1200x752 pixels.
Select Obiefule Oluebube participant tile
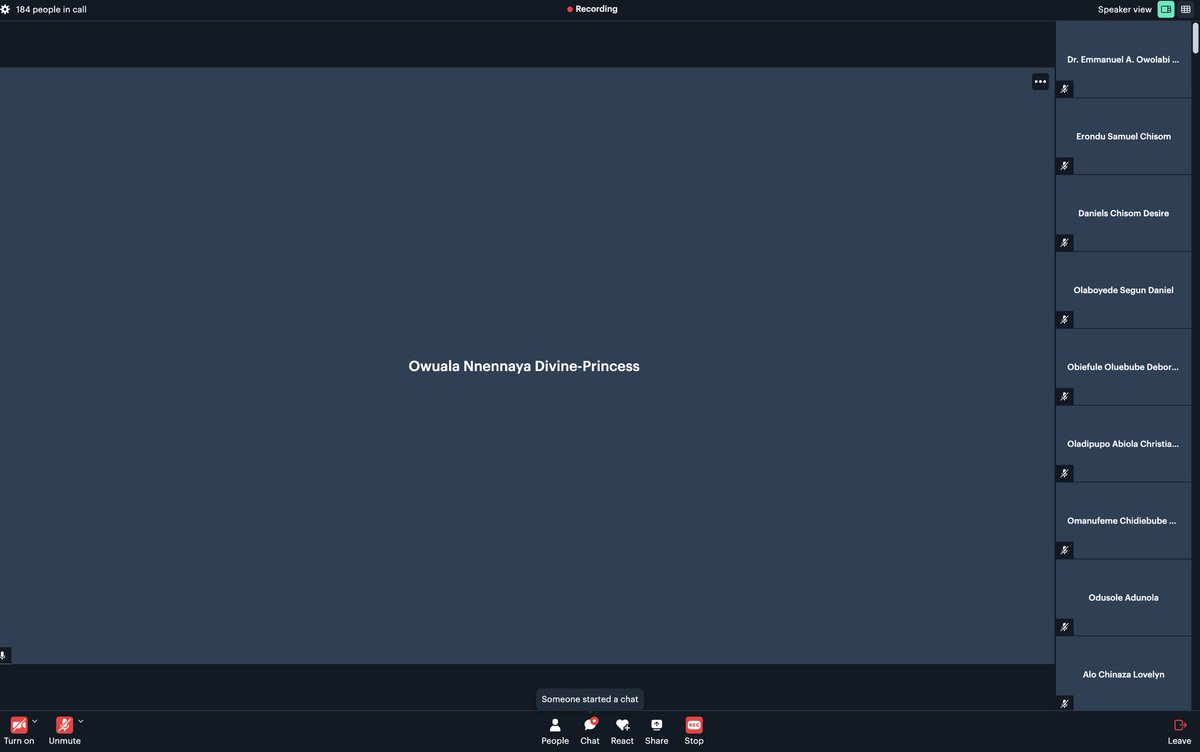tap(1123, 367)
